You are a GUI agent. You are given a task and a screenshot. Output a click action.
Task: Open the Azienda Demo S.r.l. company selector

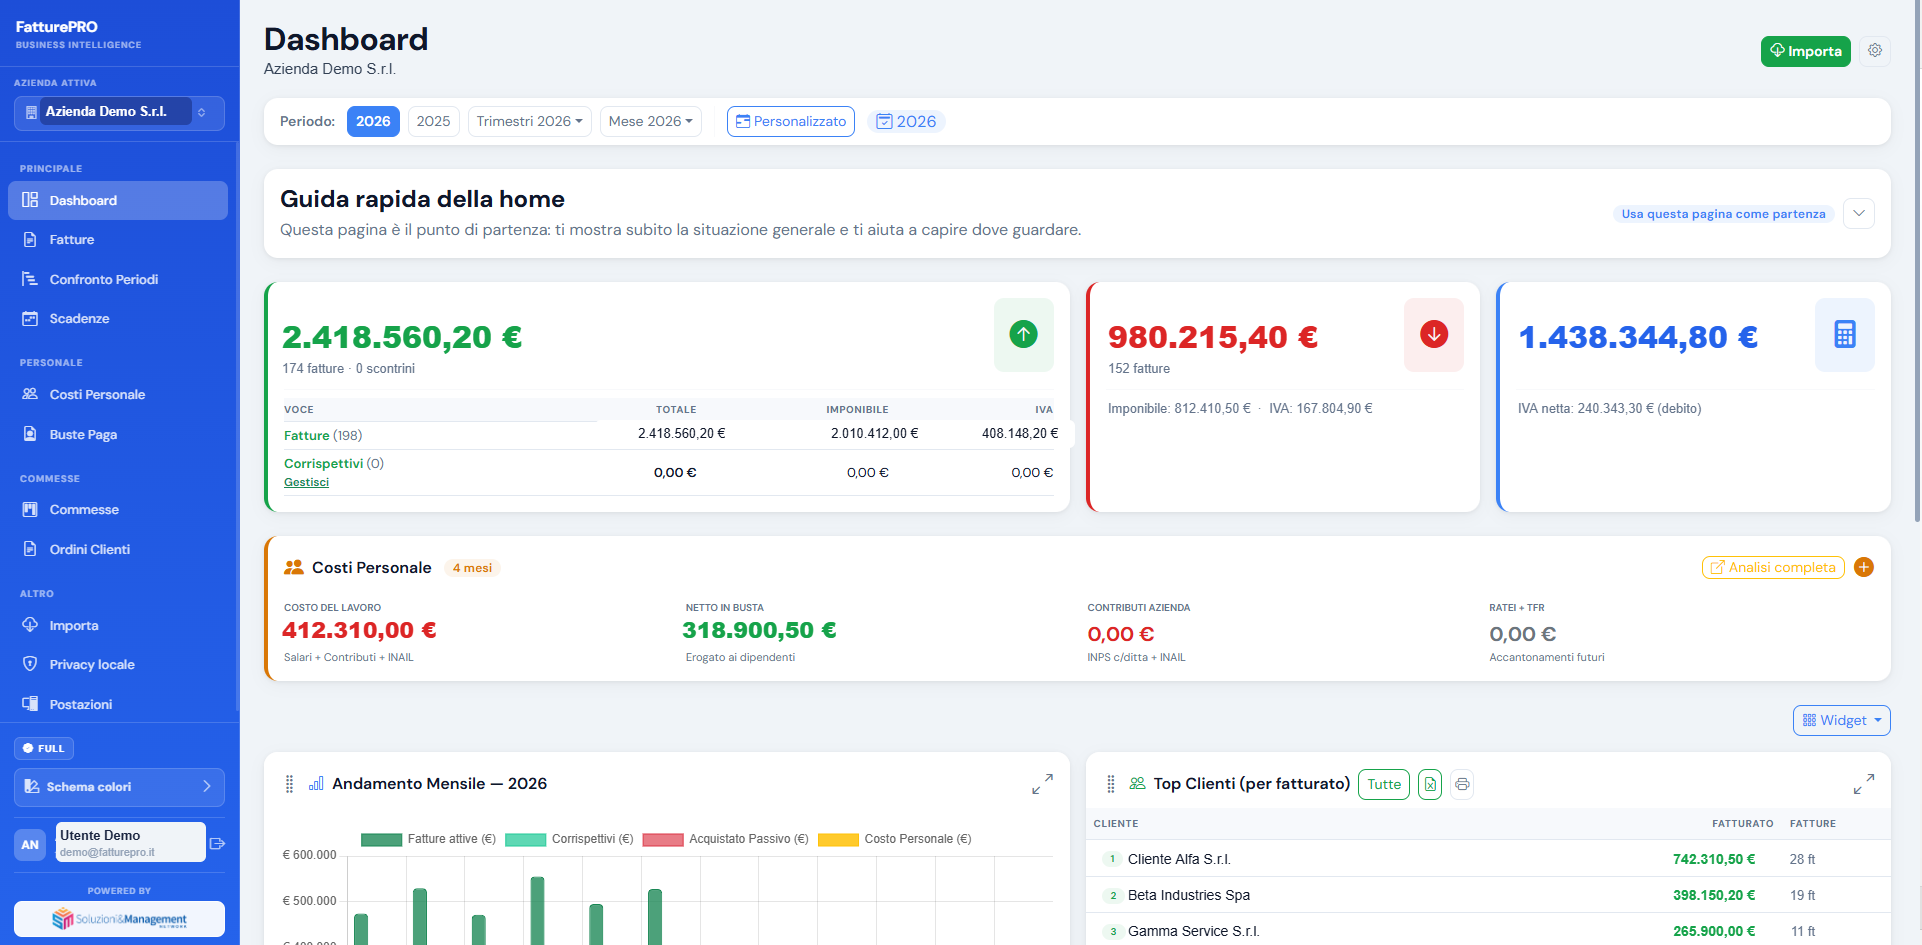coord(119,112)
